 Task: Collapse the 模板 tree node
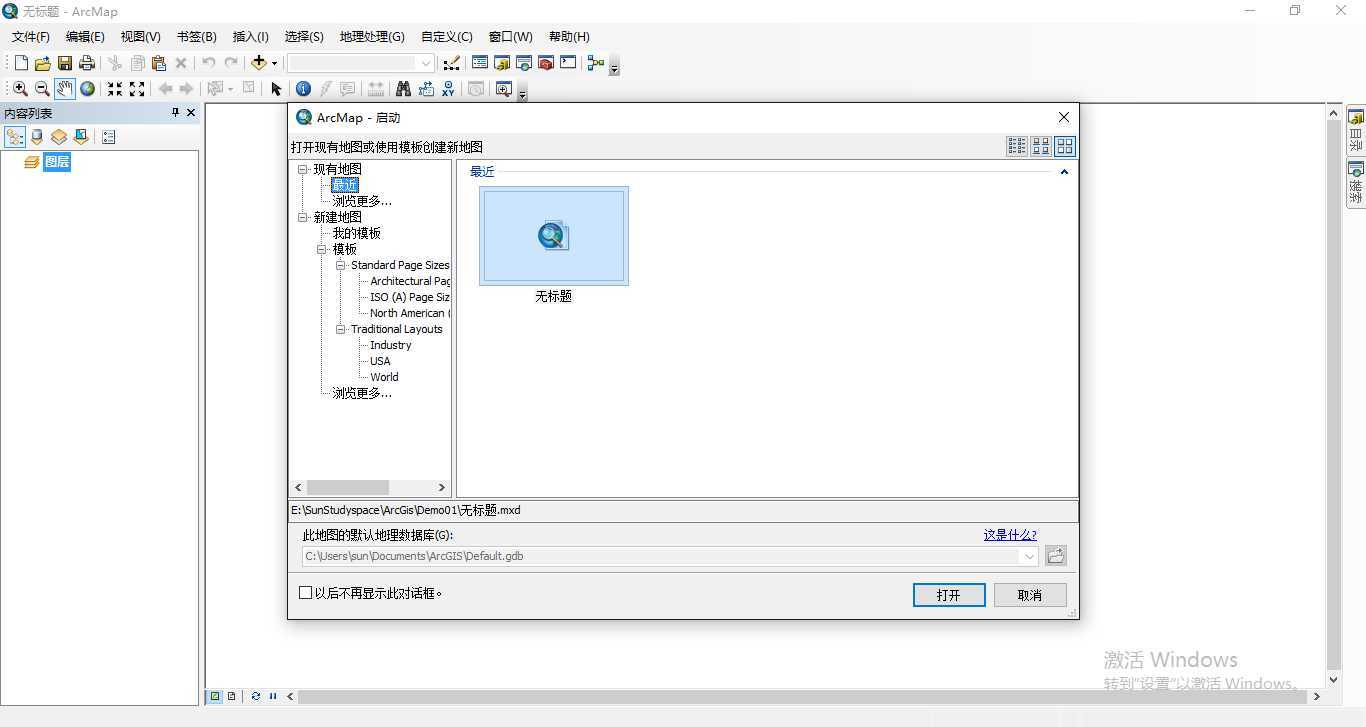322,249
